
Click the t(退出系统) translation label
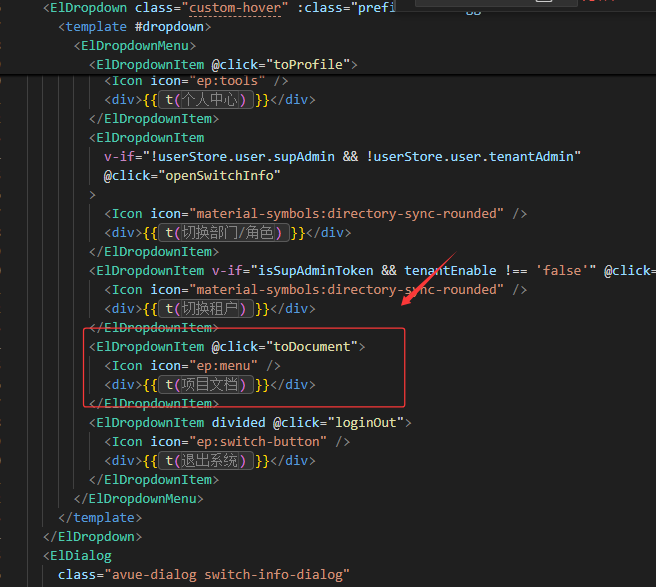tap(207, 461)
